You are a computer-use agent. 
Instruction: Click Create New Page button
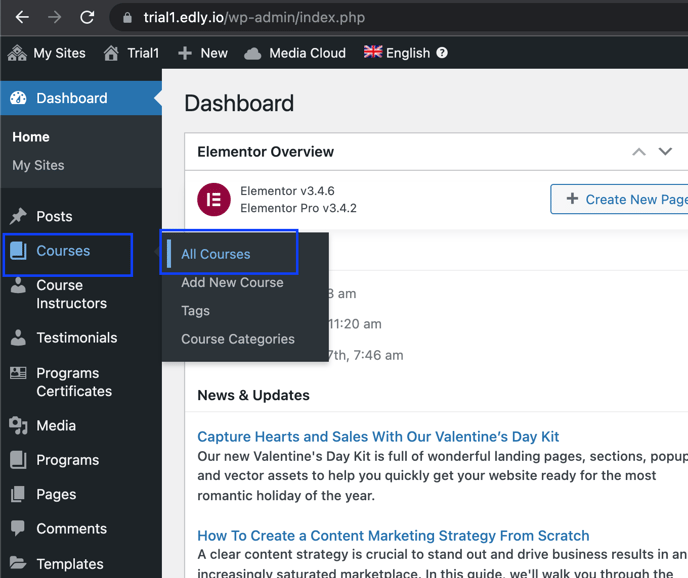621,199
